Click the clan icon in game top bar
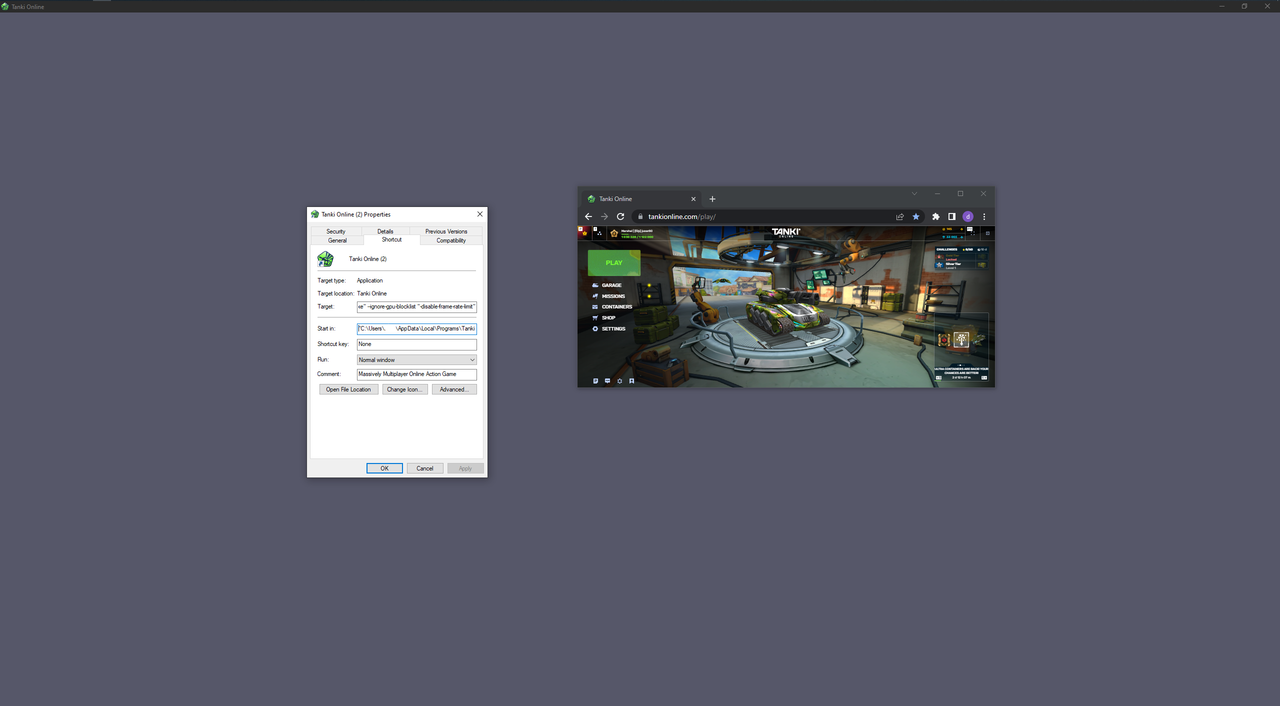This screenshot has width=1280, height=706. pos(599,234)
